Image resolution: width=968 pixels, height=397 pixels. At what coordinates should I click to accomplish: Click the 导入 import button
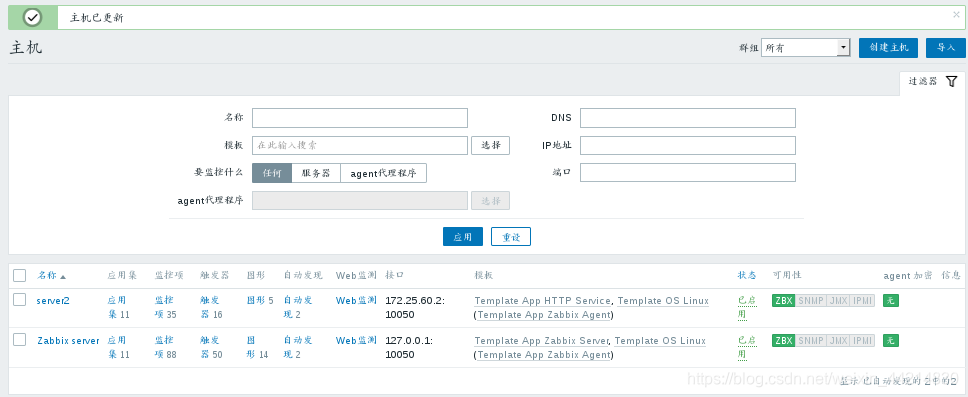946,48
